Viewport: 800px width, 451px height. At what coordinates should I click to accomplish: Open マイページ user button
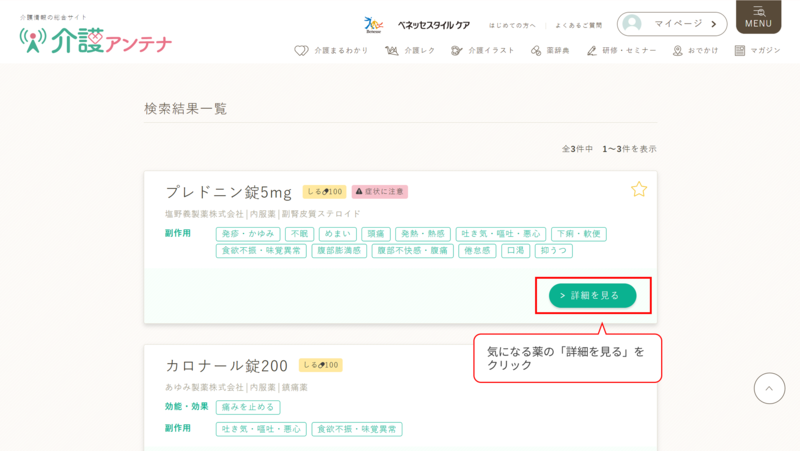672,24
